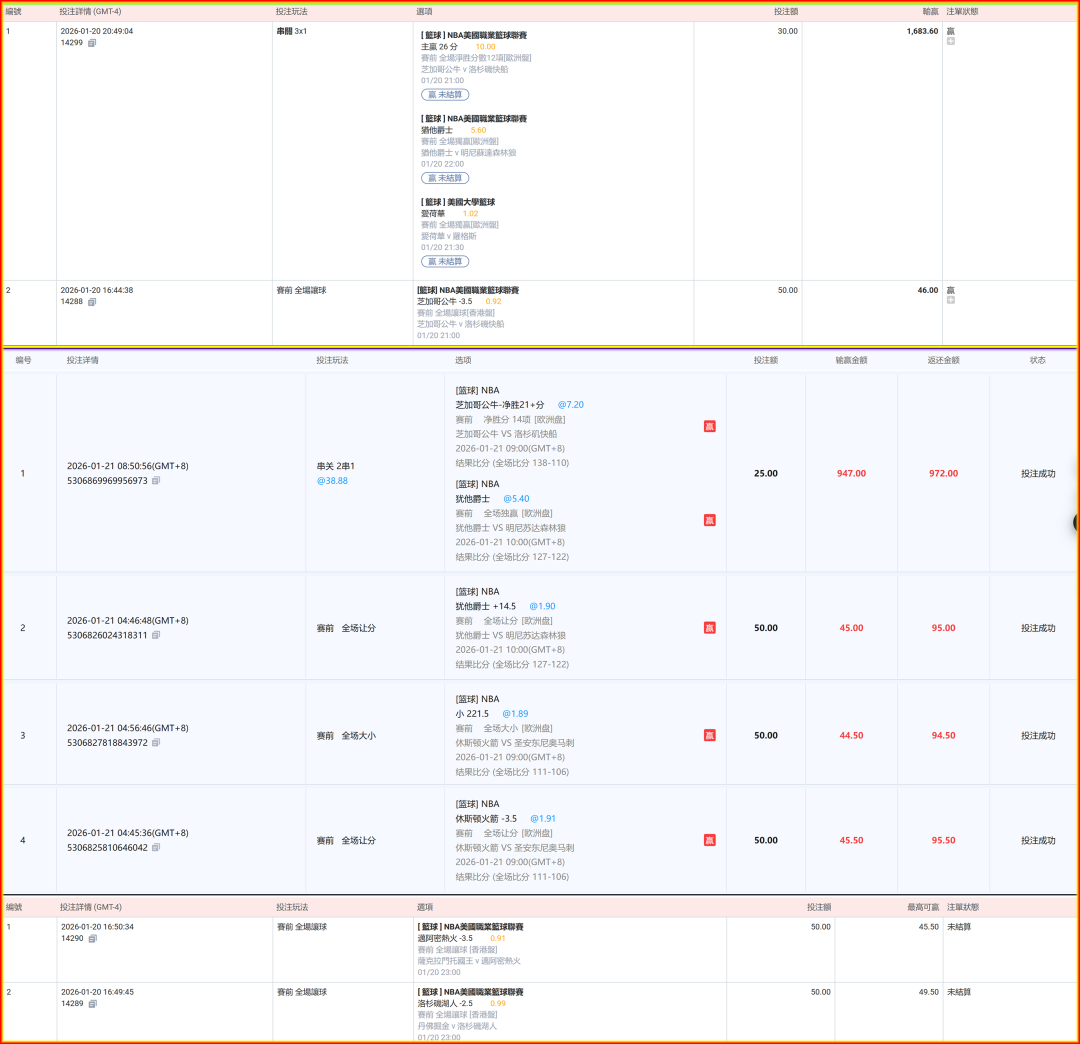
Task: Click the 输赢金额 column header
Action: click(x=851, y=360)
